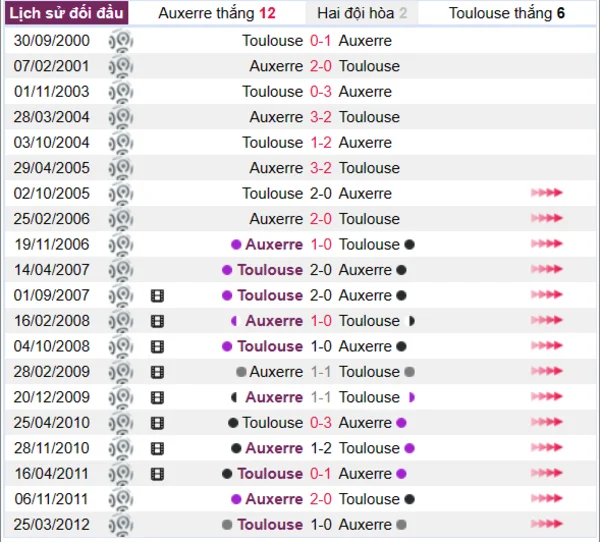Open video icon for 16/02/2008 match
The width and height of the screenshot is (600, 542).
[x=157, y=321]
